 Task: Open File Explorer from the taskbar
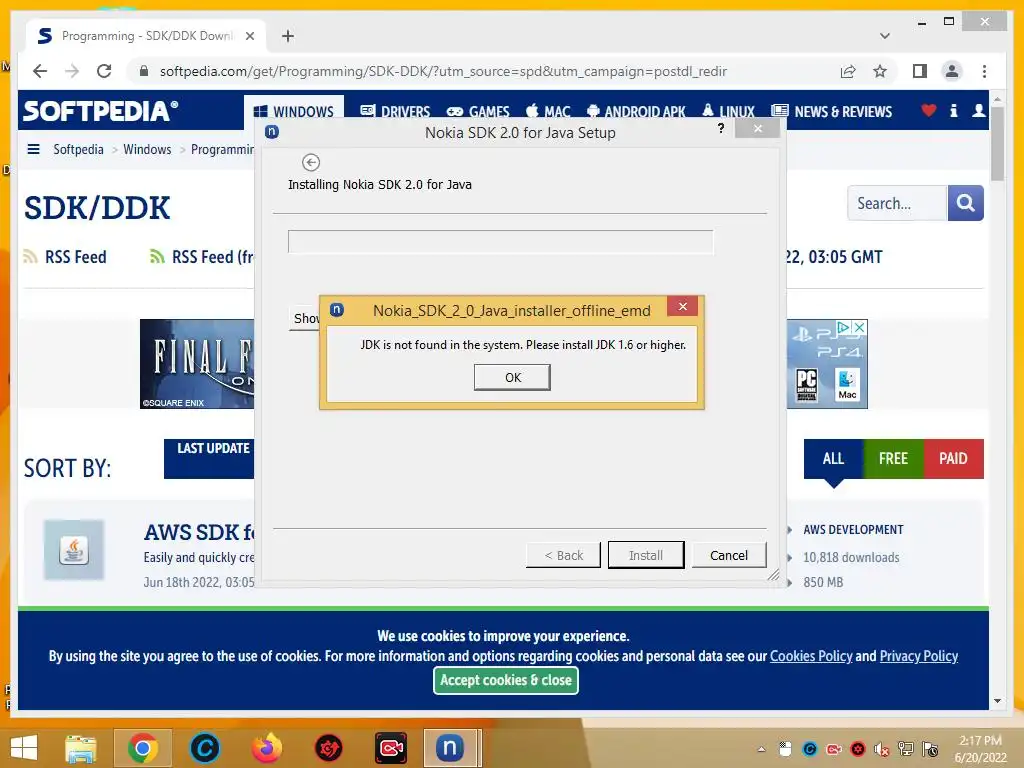coord(80,748)
